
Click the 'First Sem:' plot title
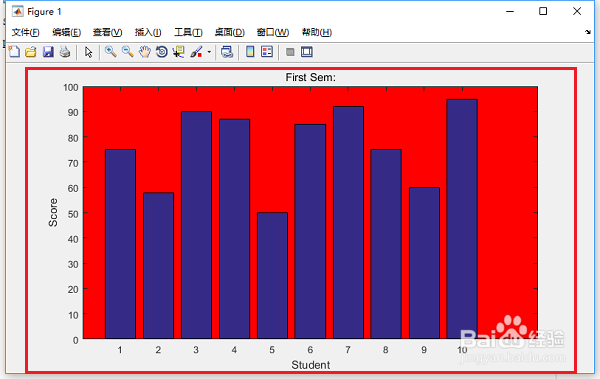310,77
